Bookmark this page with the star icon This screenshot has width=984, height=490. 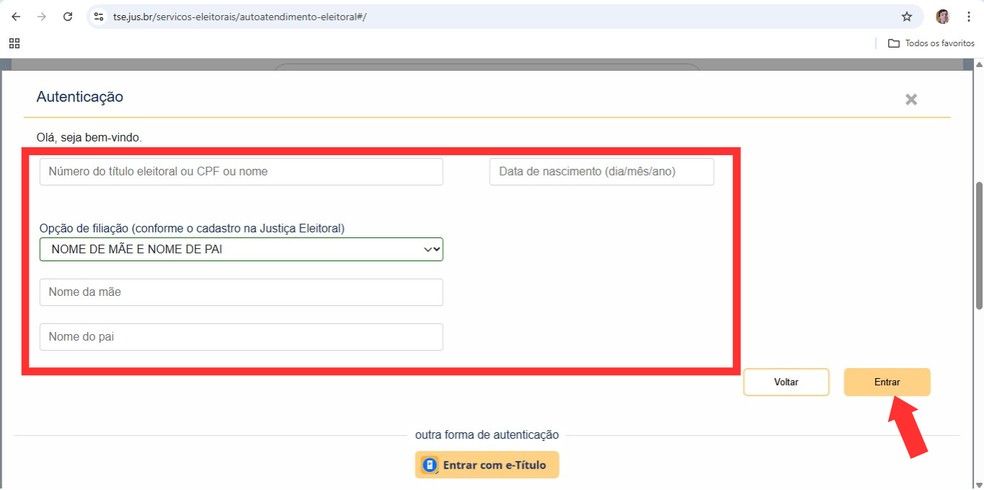pyautogui.click(x=907, y=17)
